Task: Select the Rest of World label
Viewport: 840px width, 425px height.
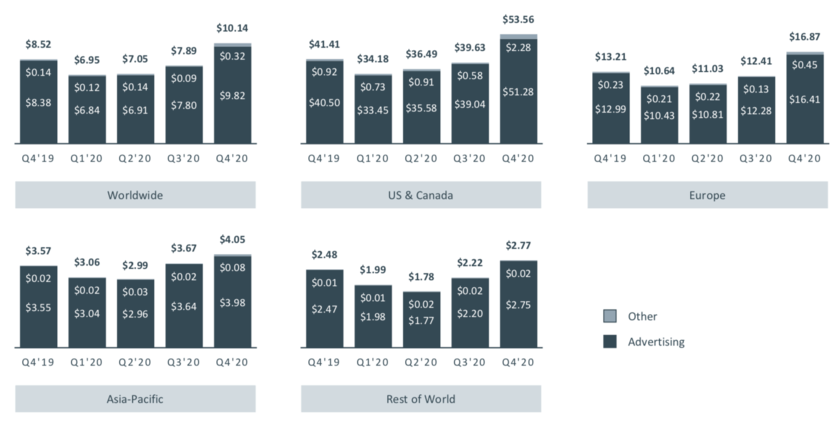Action: 421,399
